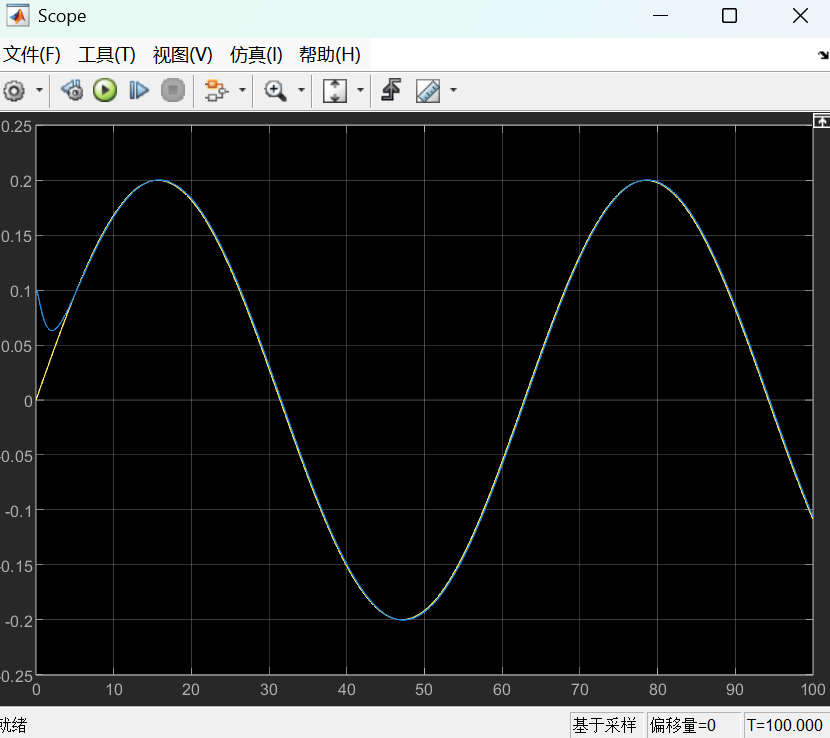Open the 视图(V) menu
830x738 pixels.
click(x=182, y=55)
